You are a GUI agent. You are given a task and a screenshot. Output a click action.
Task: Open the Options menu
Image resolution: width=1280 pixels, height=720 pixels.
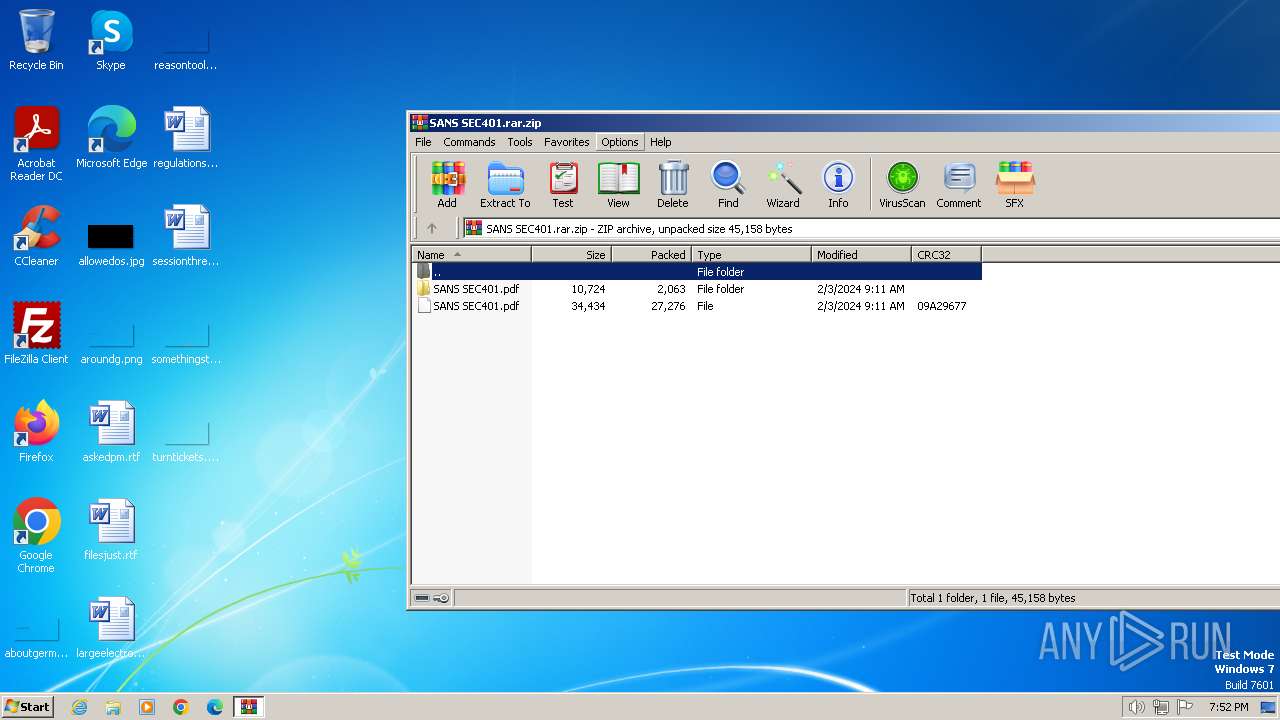point(620,142)
